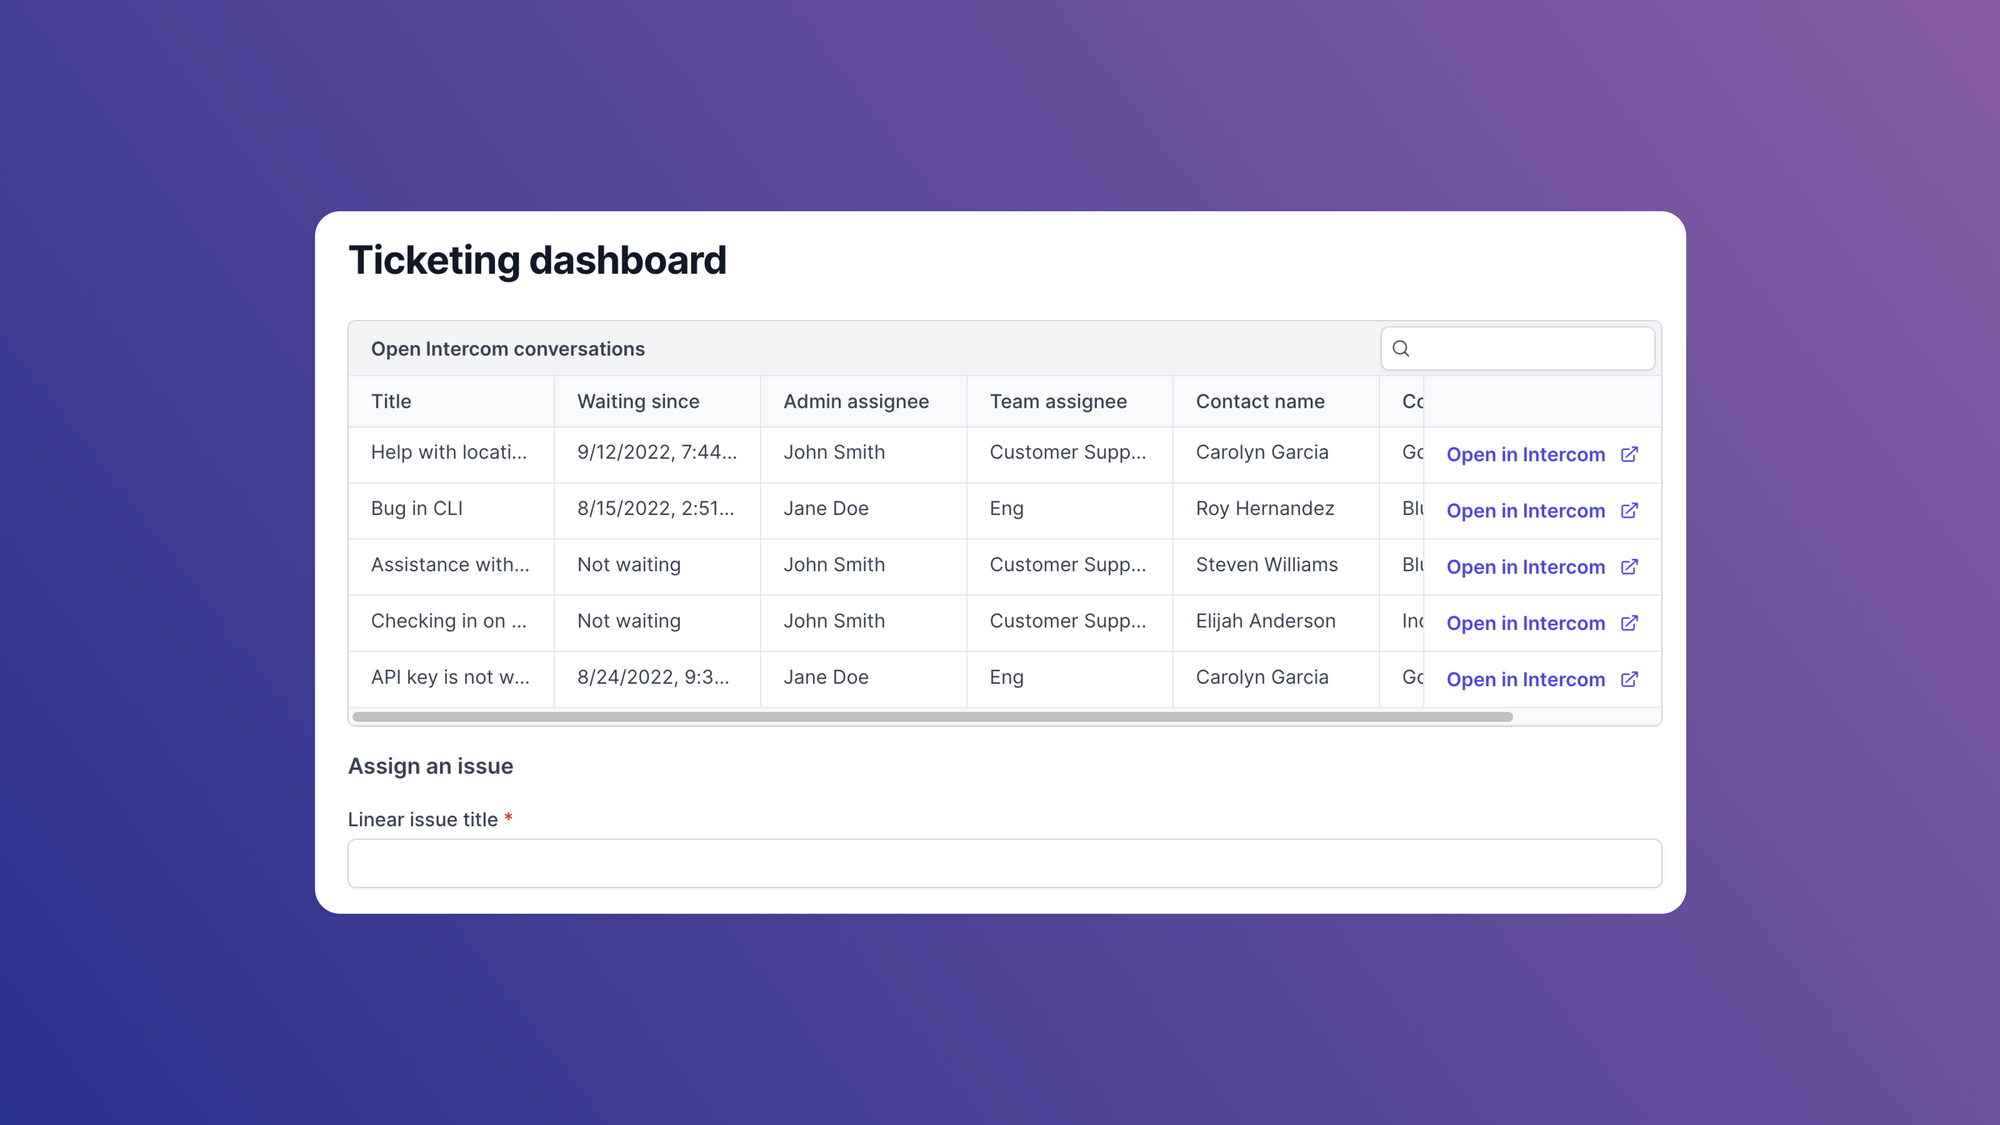Click the Admin assignee column header

(863, 401)
